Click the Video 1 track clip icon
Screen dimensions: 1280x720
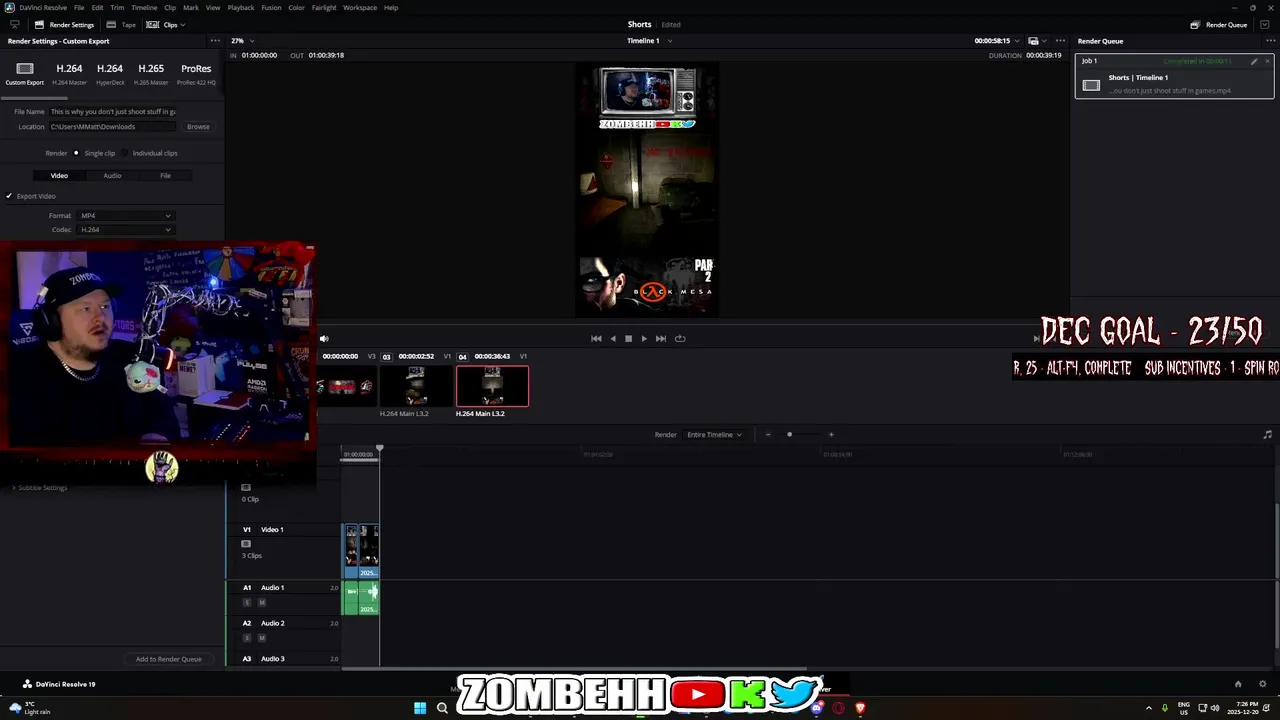[246, 543]
